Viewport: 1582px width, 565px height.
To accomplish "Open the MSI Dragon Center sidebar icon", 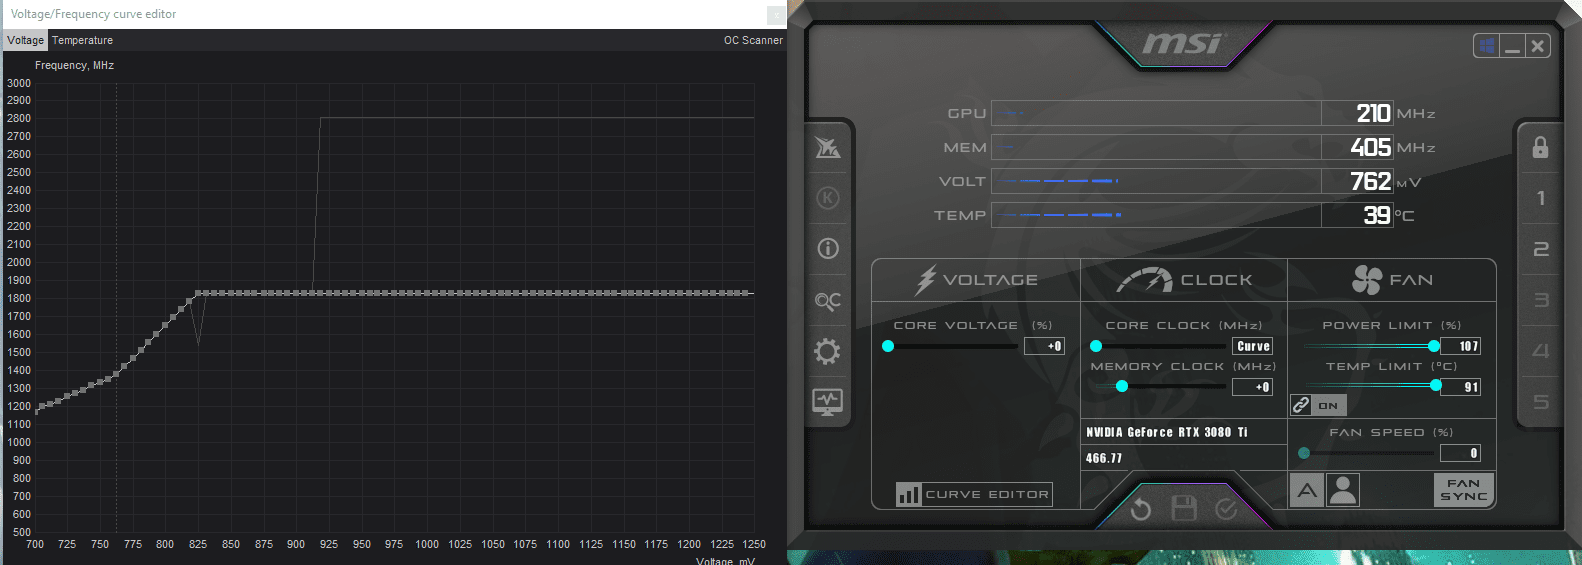I will 828,148.
